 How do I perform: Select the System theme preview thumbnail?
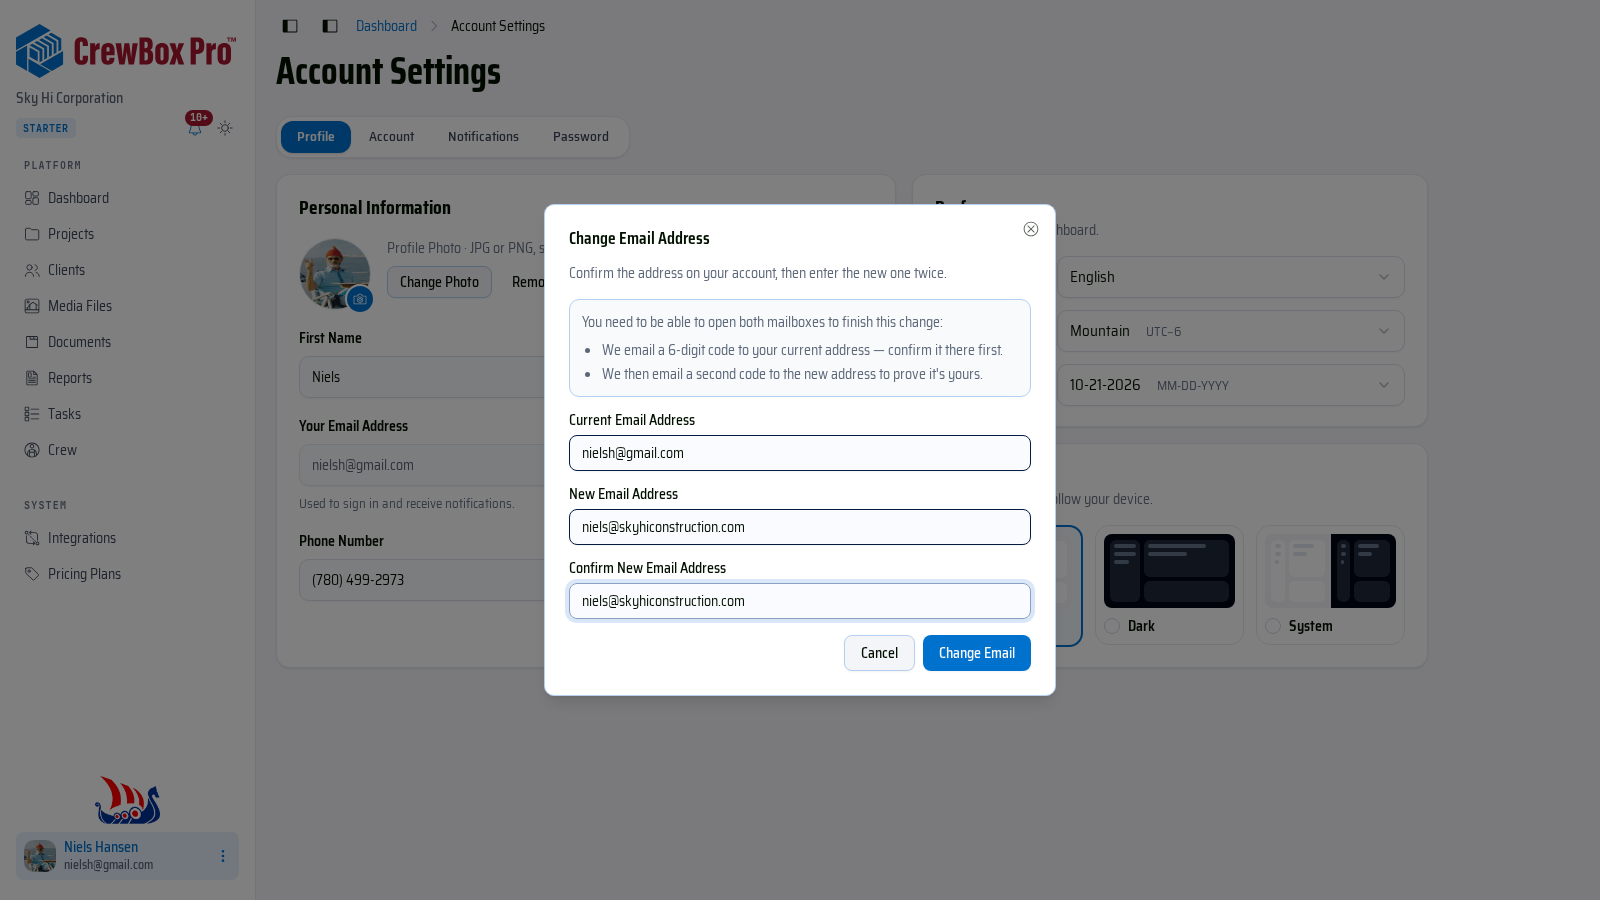click(1330, 571)
